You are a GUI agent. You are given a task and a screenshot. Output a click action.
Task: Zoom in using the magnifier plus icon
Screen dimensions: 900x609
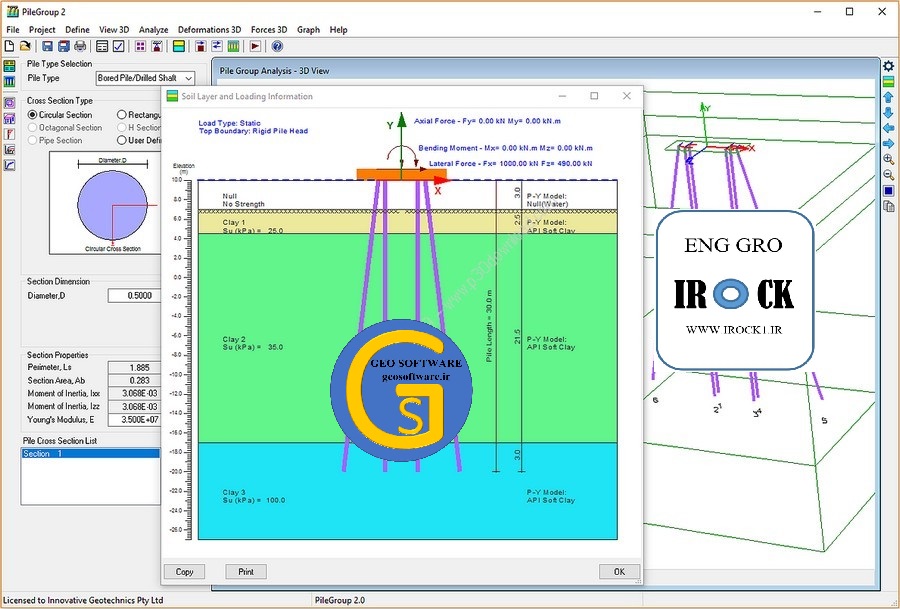click(888, 160)
